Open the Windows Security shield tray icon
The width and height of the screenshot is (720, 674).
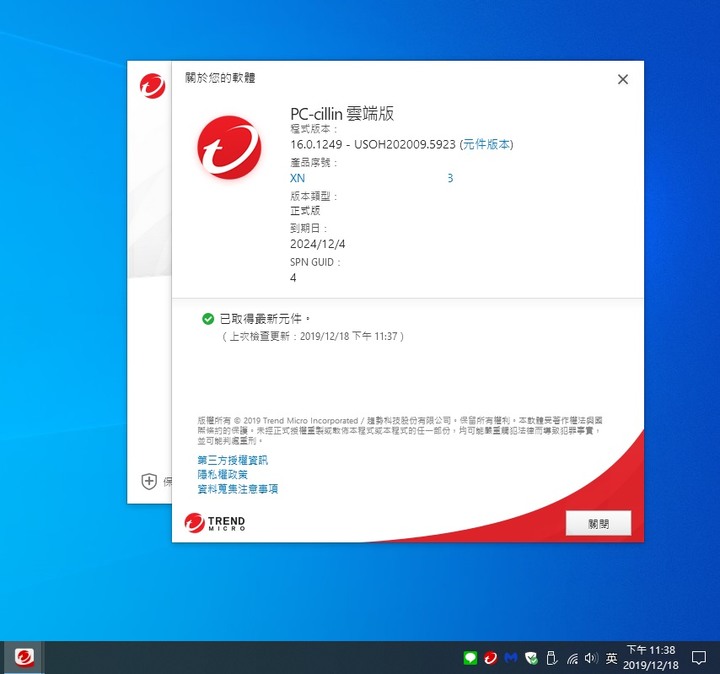point(531,658)
